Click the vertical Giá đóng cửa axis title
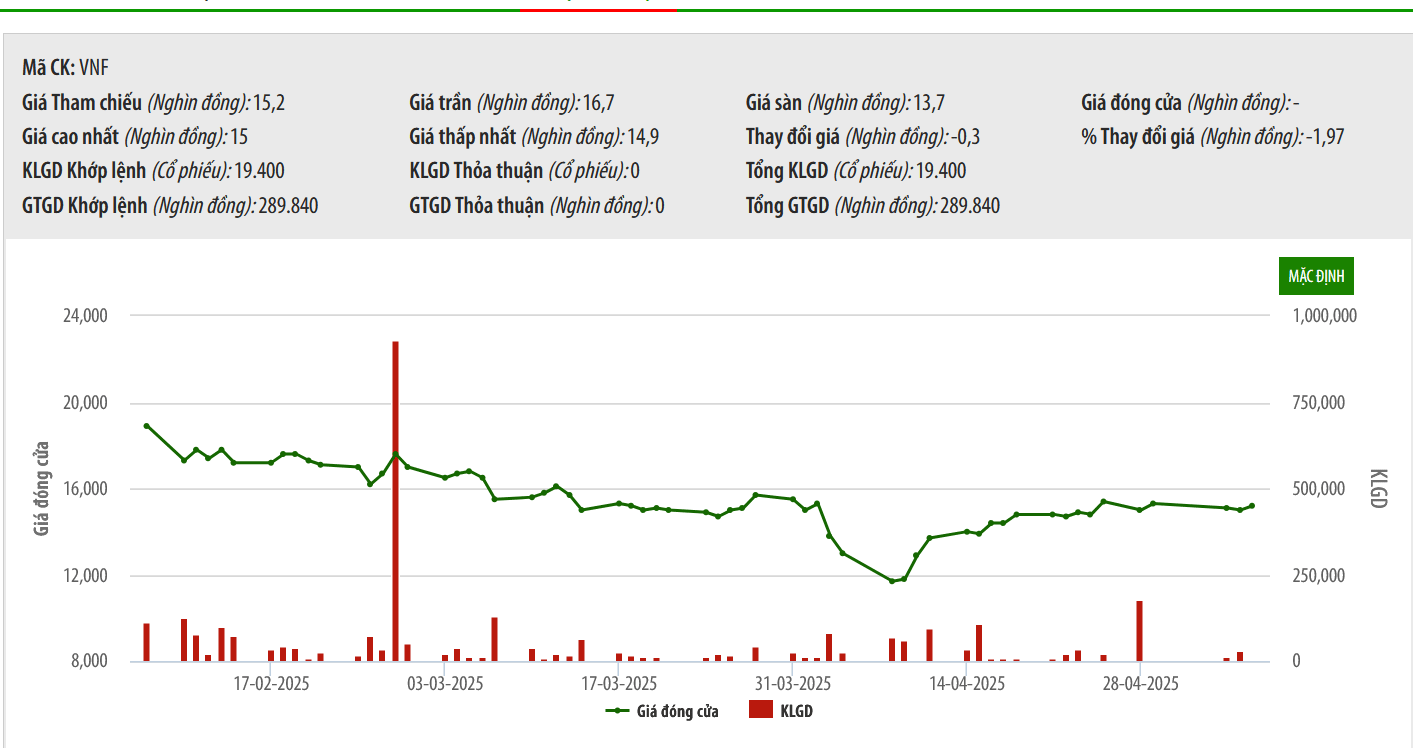The width and height of the screenshot is (1413, 748). [x=42, y=488]
